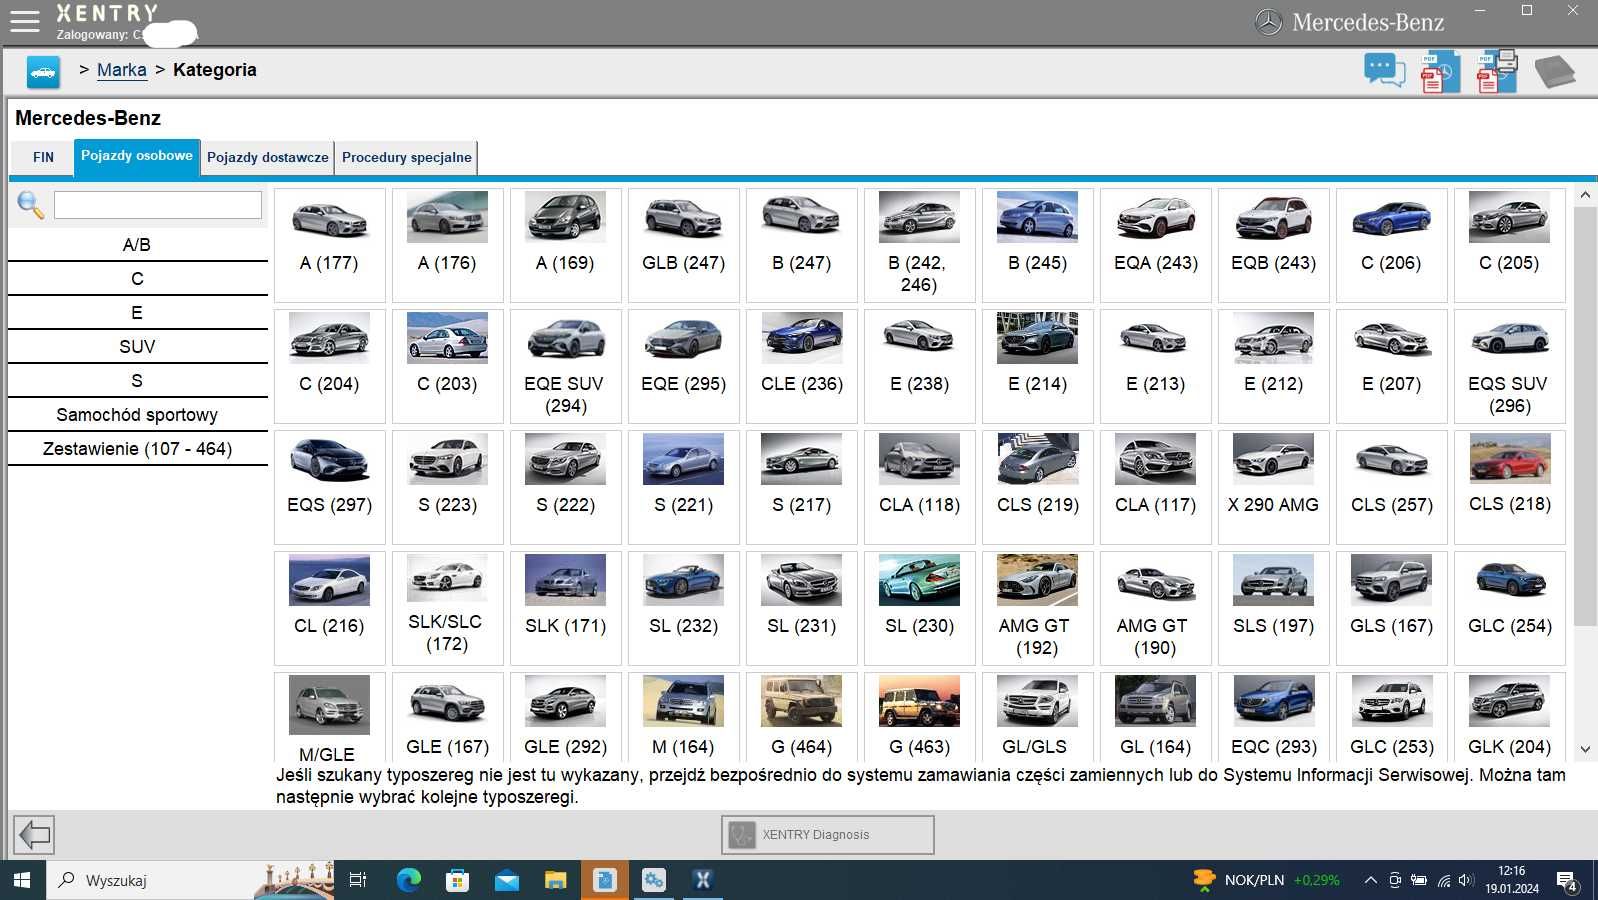Screen dimensions: 1598x900
Task: Select the S (223) model tile
Action: coord(447,487)
